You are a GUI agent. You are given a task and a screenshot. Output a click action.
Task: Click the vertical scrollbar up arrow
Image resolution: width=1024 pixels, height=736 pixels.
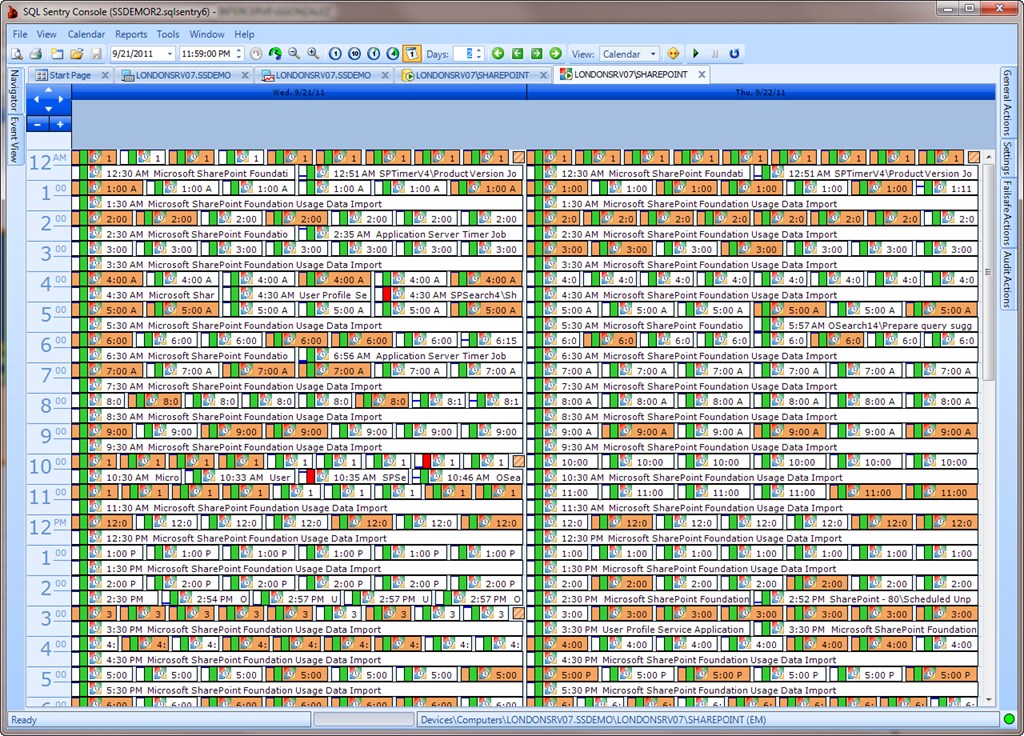(988, 157)
